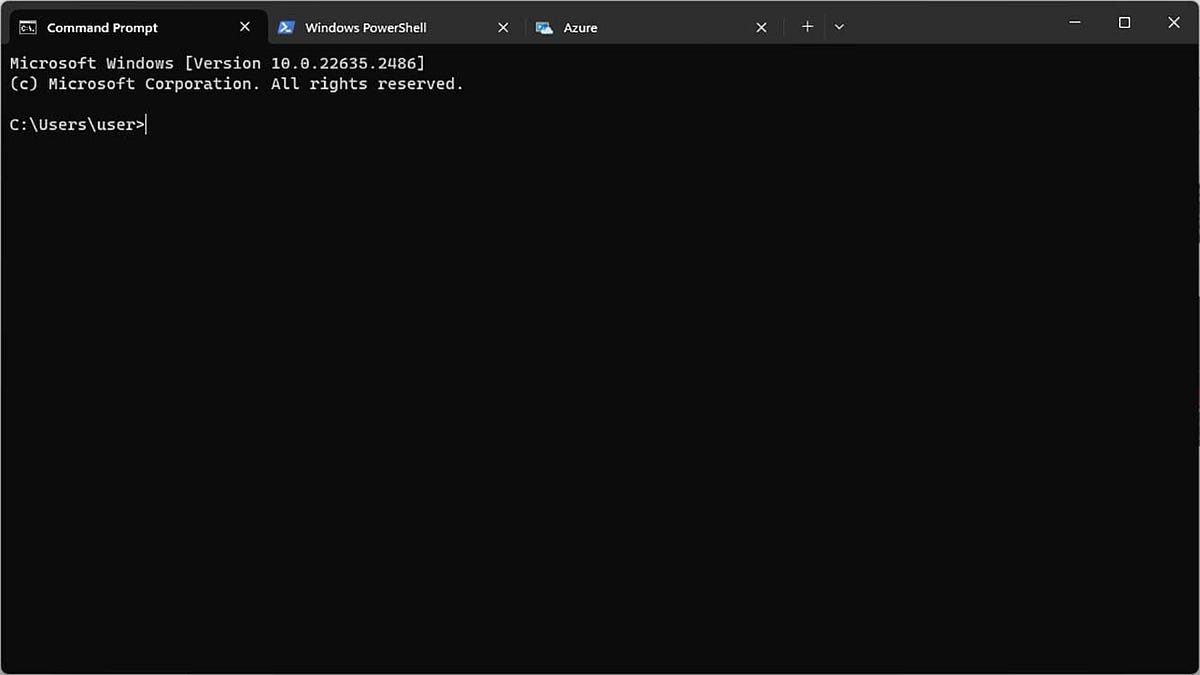Close the Windows PowerShell tab
This screenshot has height=675, width=1200.
[x=503, y=27]
